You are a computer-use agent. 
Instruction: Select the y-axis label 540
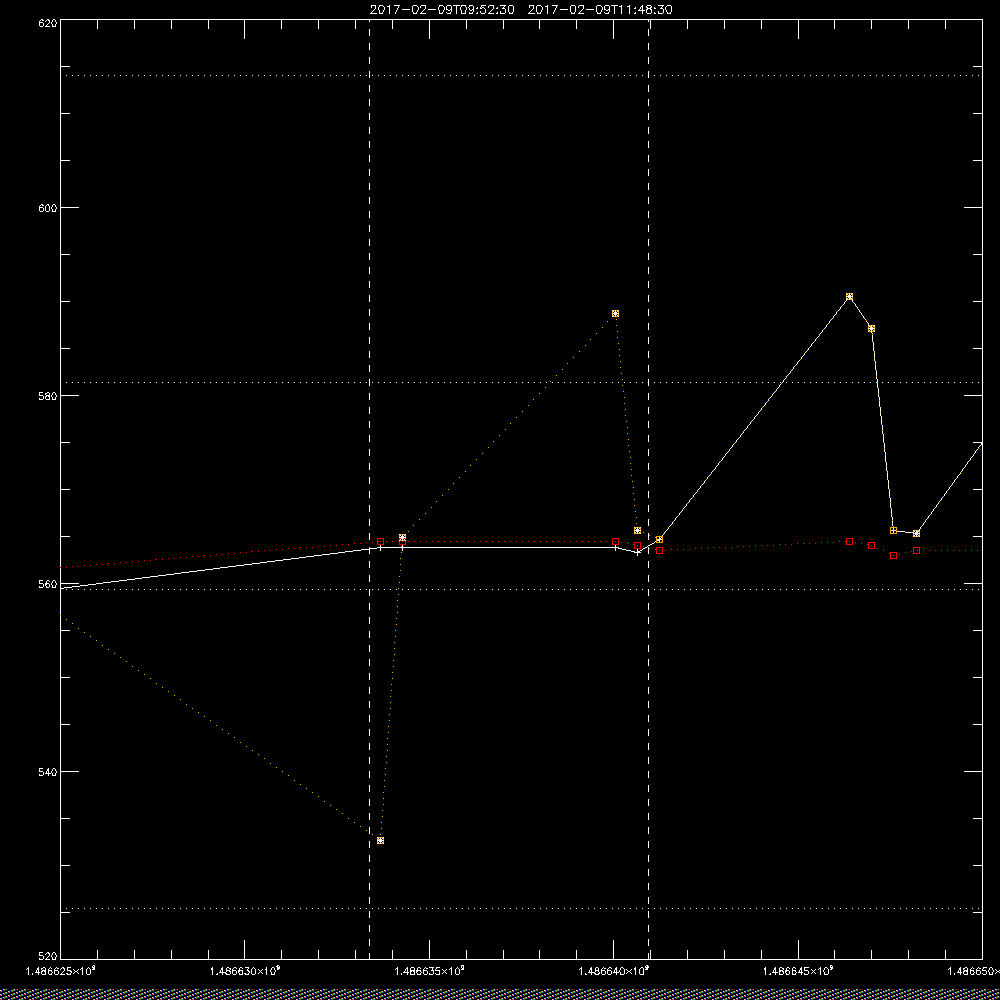click(50, 771)
